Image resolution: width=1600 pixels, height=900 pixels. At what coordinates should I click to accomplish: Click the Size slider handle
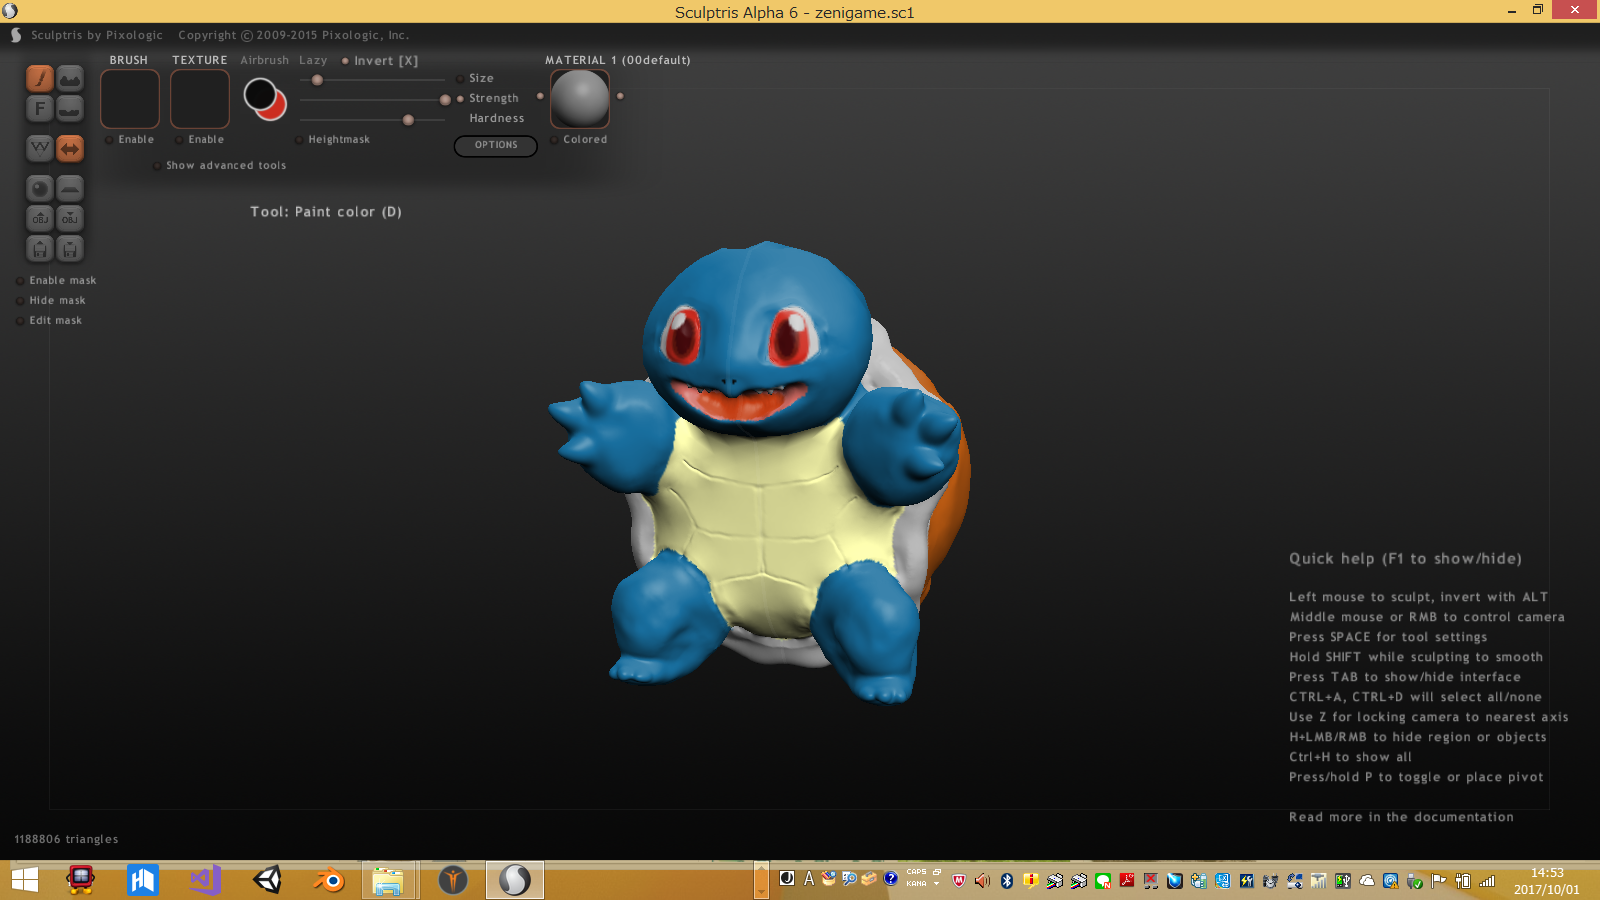coord(317,80)
